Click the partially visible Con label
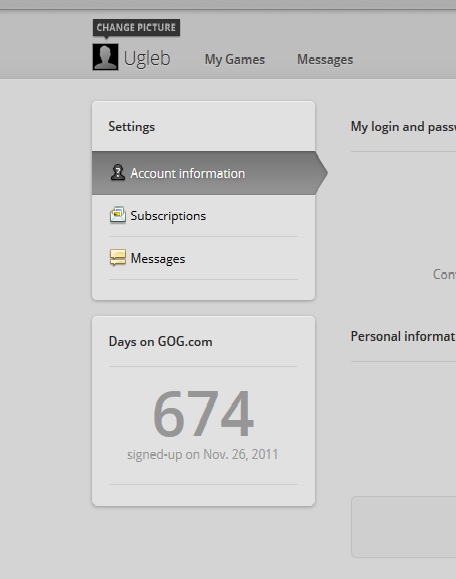This screenshot has height=579, width=456. pos(444,274)
